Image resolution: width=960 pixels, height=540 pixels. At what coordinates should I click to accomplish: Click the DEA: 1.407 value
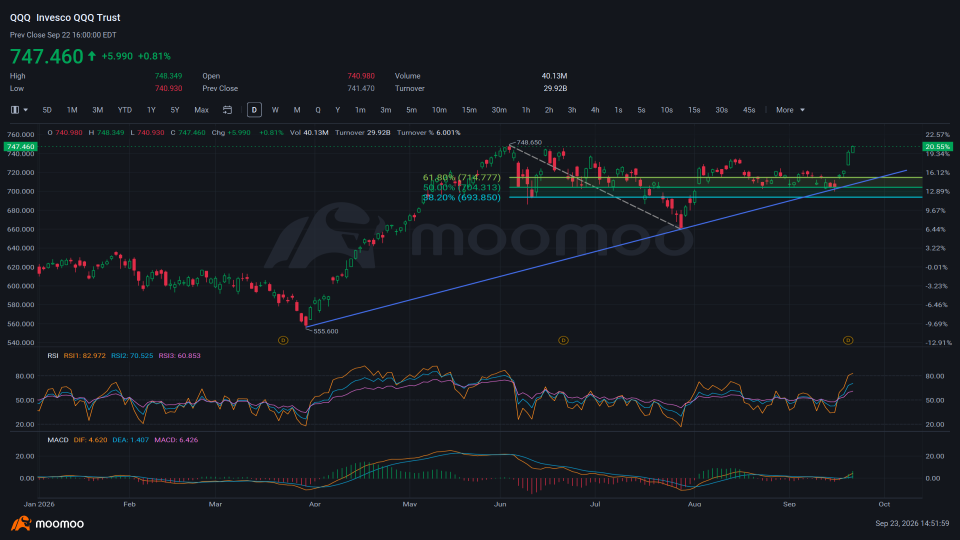point(130,440)
